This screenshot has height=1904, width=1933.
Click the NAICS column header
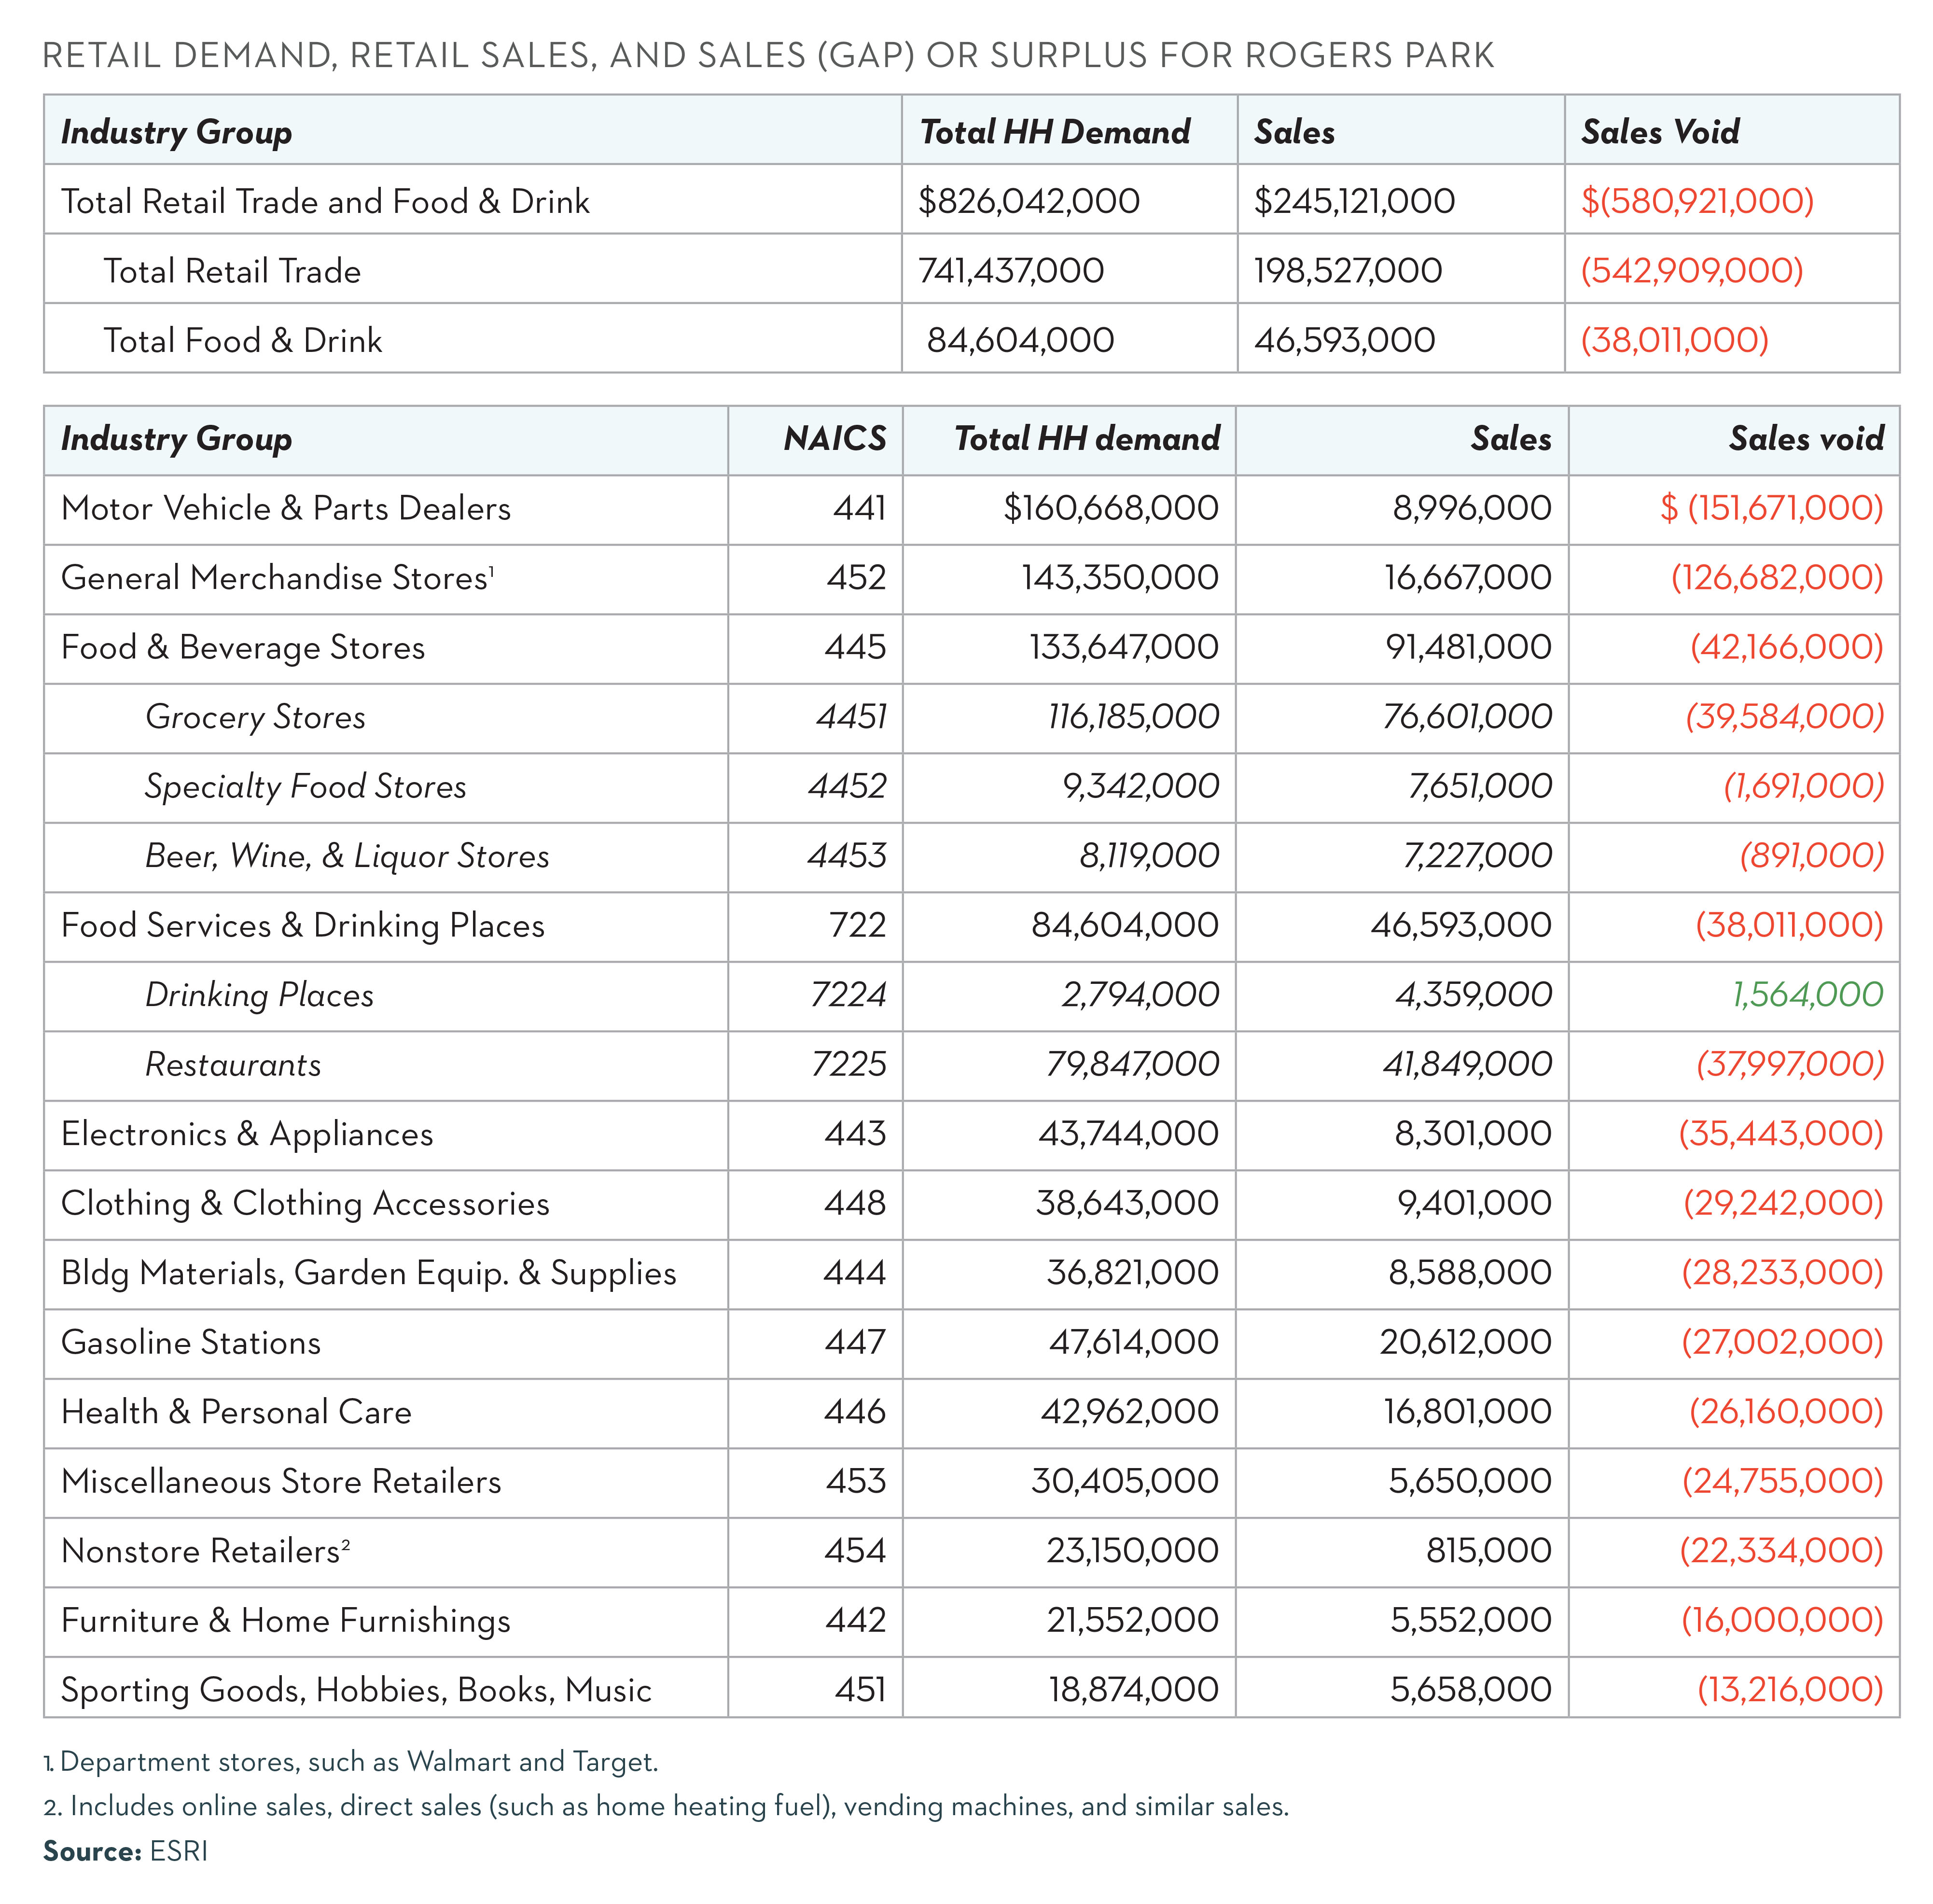point(834,439)
